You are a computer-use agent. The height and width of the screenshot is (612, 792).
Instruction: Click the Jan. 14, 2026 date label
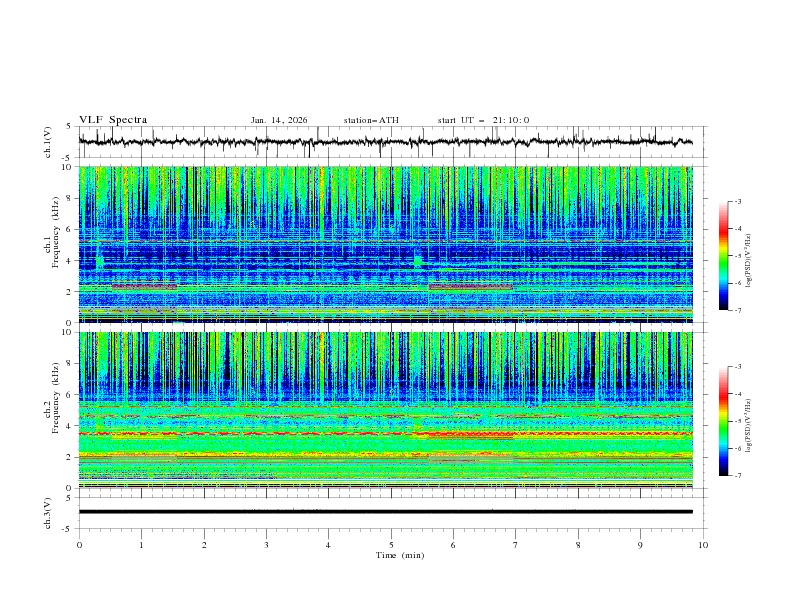[279, 120]
